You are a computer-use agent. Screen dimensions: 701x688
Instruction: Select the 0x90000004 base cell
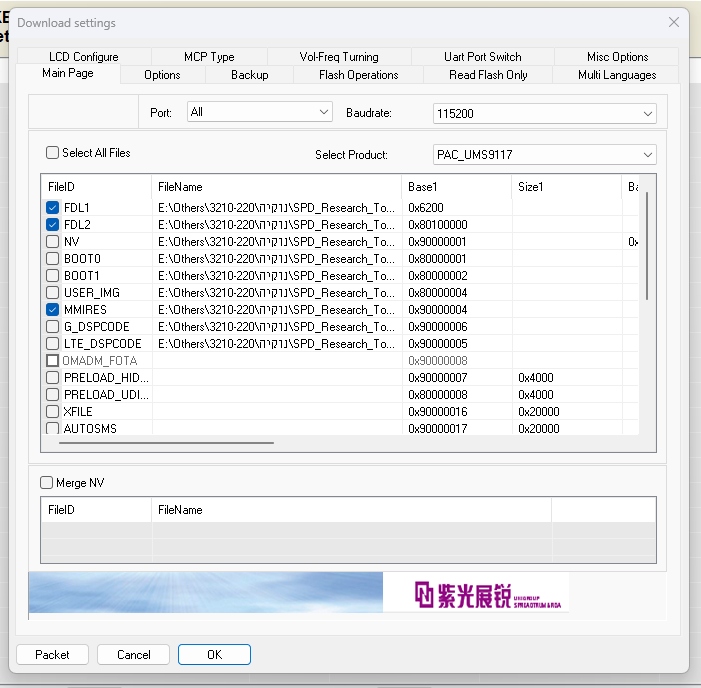tap(456, 310)
